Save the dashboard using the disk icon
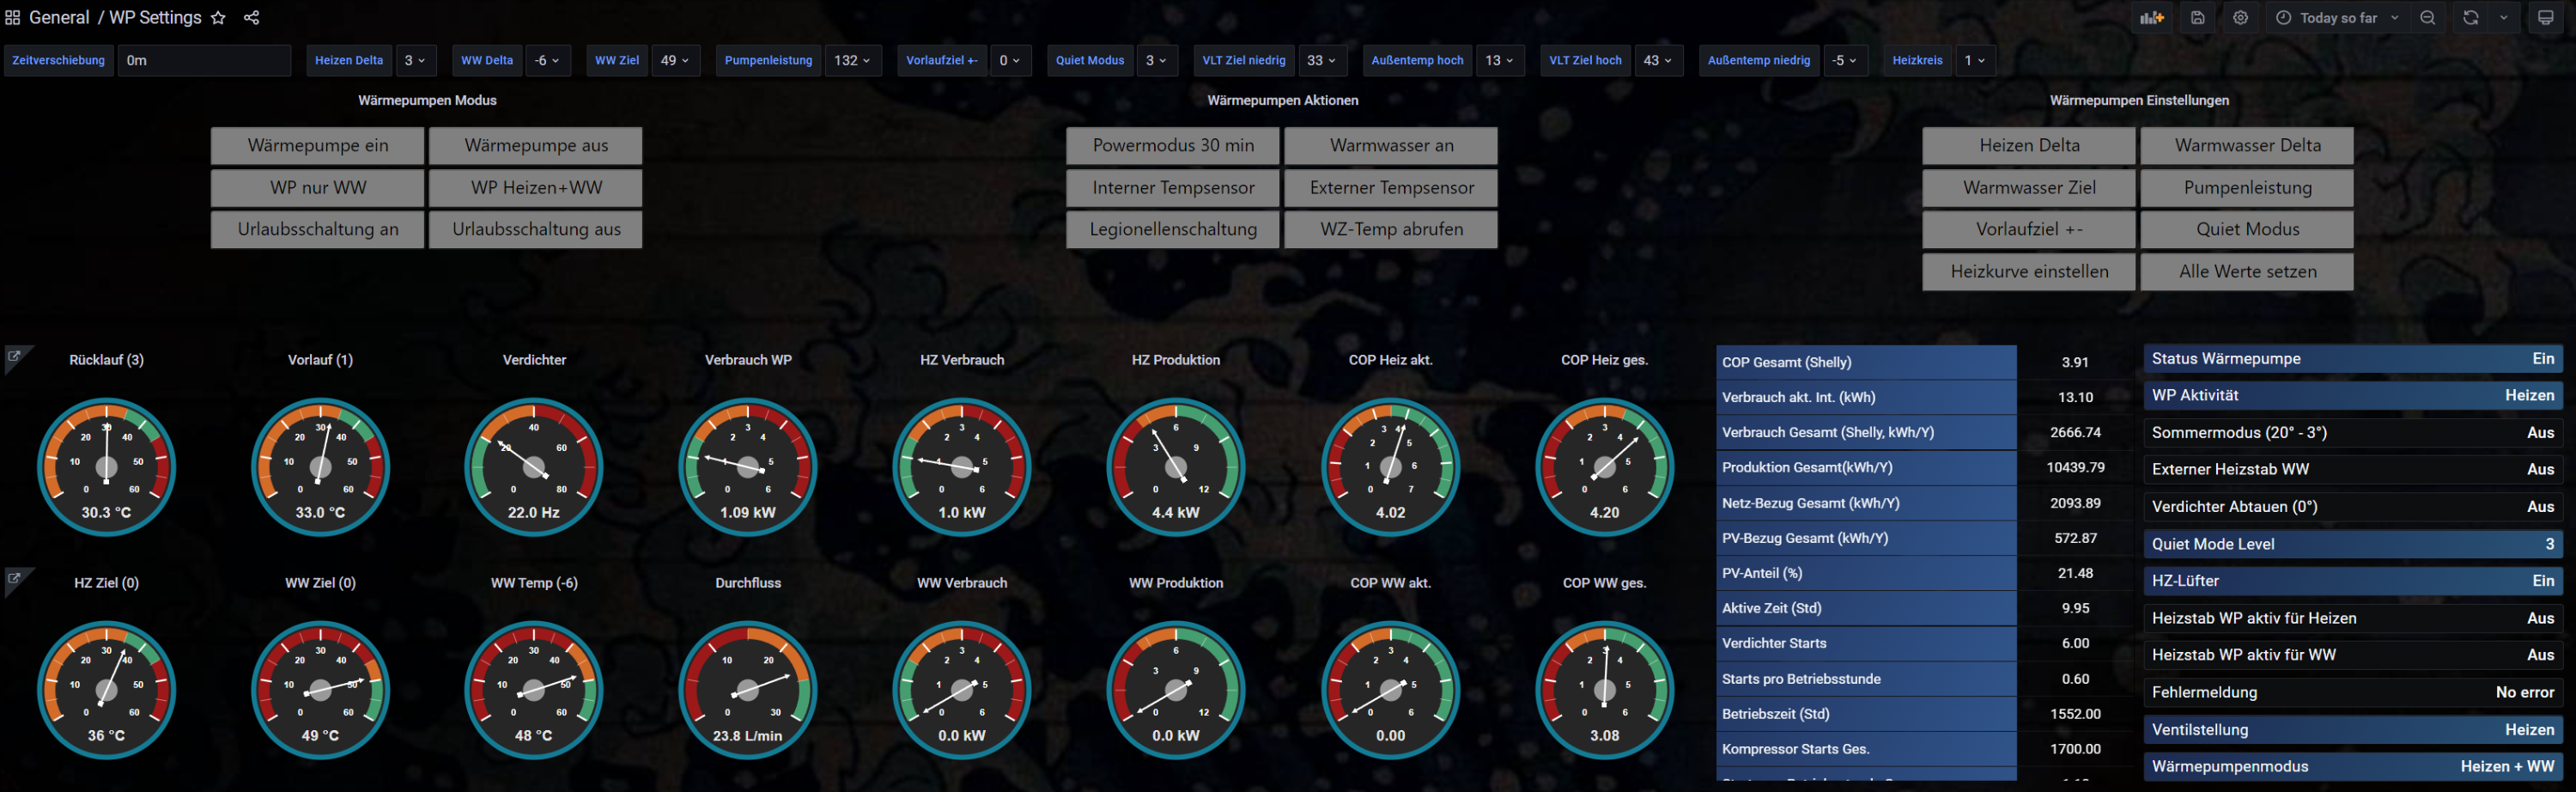Screen dimensions: 2576x792 [2197, 18]
